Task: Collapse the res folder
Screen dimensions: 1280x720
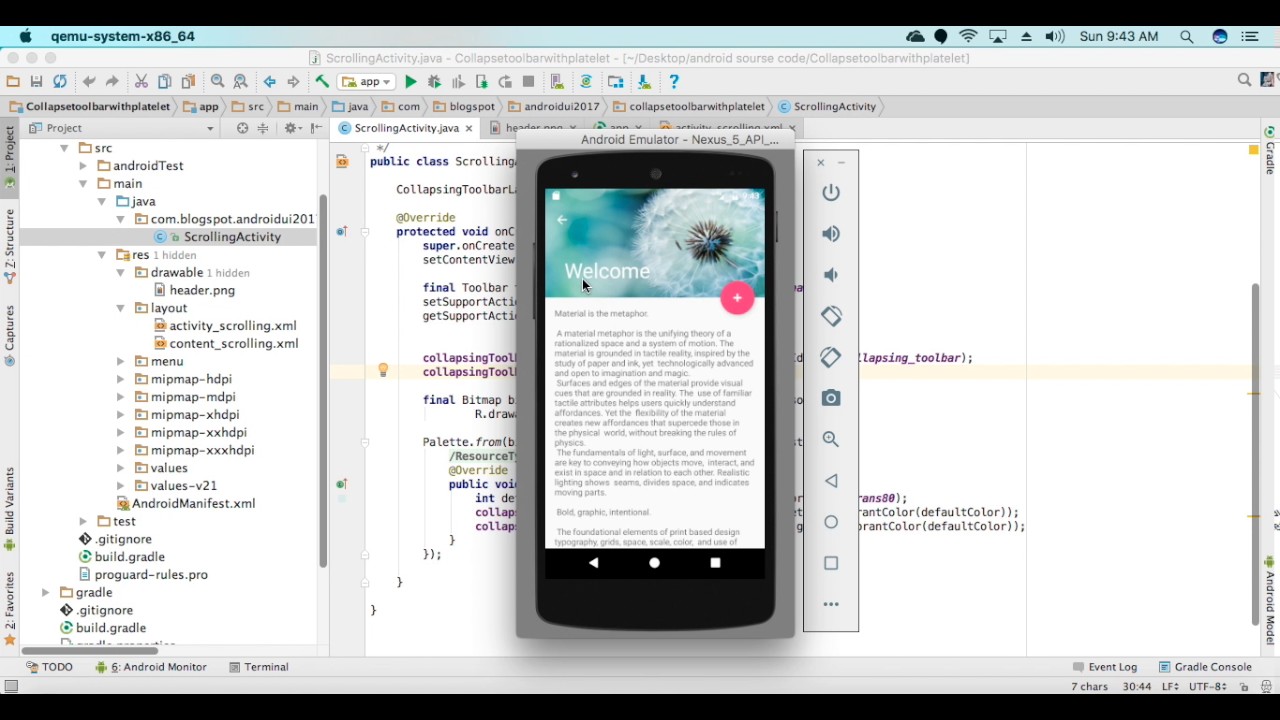Action: [102, 255]
